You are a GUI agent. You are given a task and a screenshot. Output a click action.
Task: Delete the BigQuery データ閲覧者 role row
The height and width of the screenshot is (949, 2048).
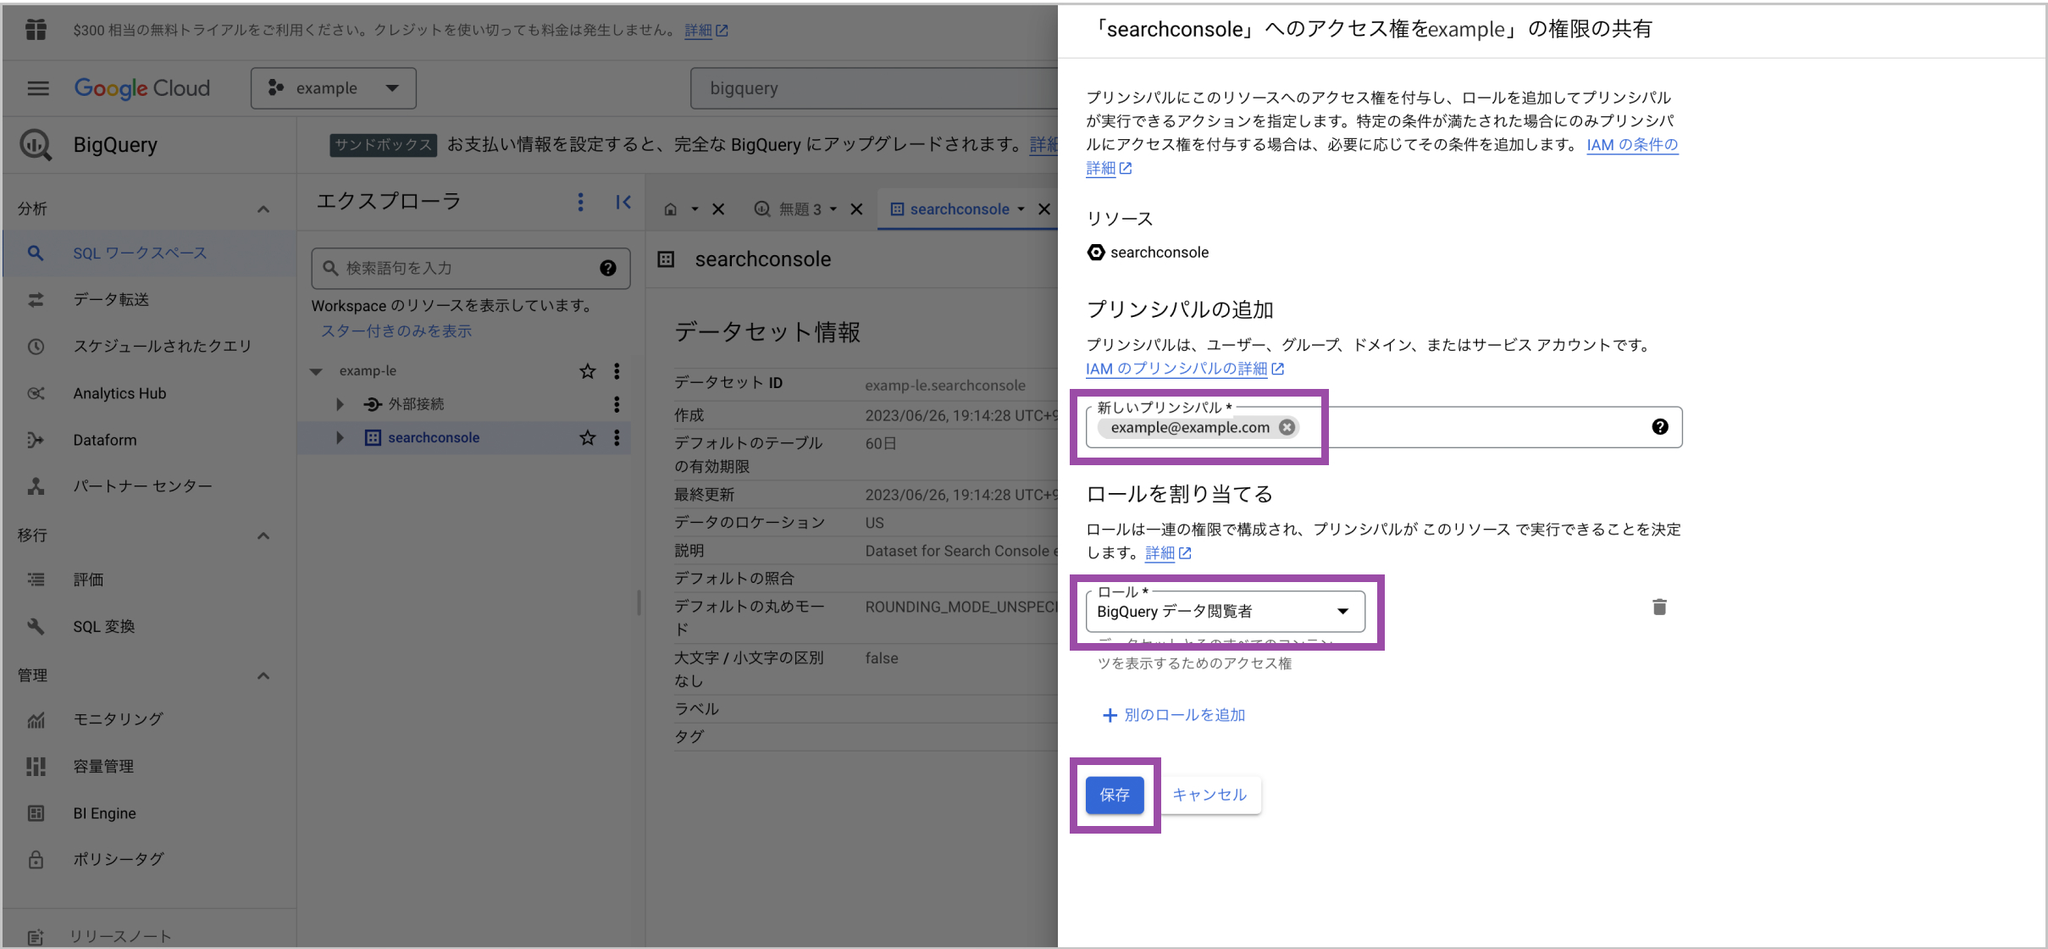[1659, 607]
